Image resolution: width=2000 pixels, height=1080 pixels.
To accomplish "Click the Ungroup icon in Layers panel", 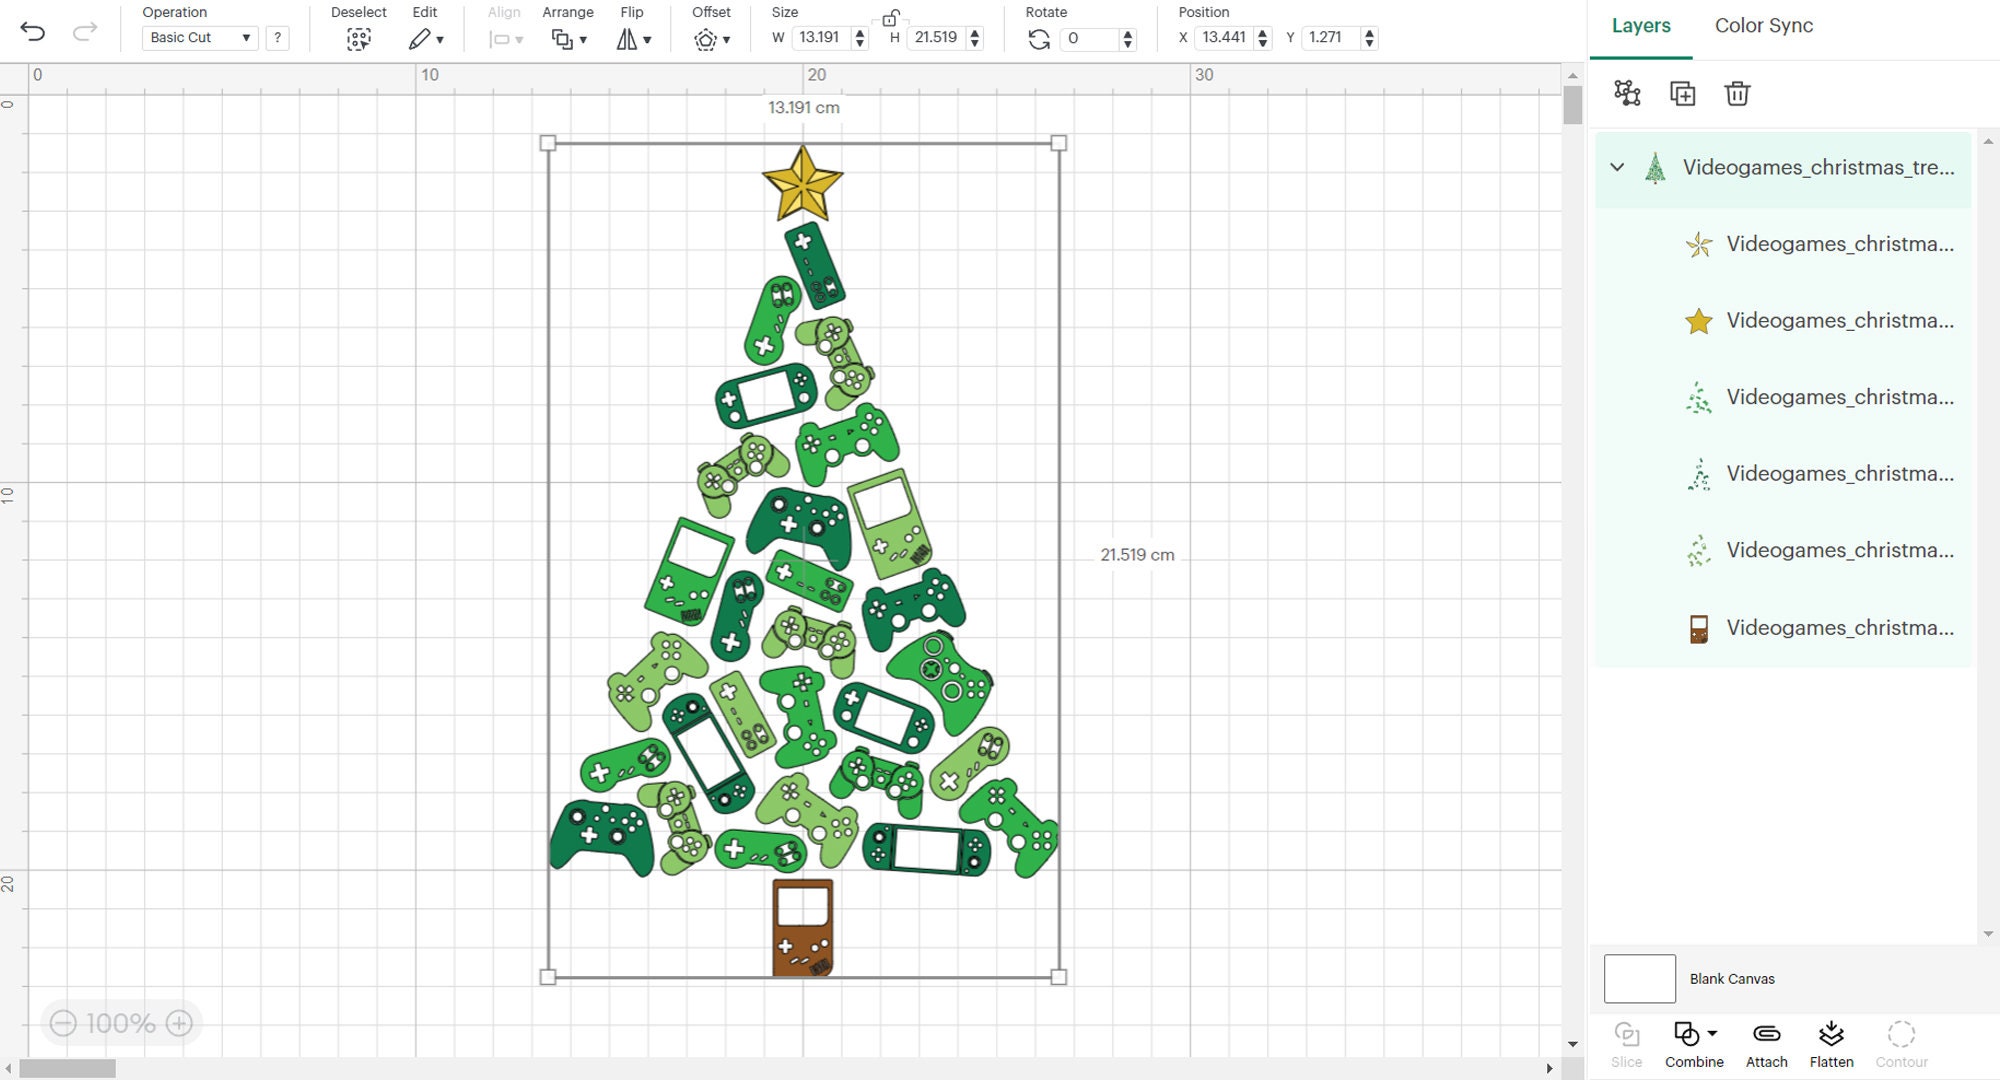I will (x=1627, y=93).
